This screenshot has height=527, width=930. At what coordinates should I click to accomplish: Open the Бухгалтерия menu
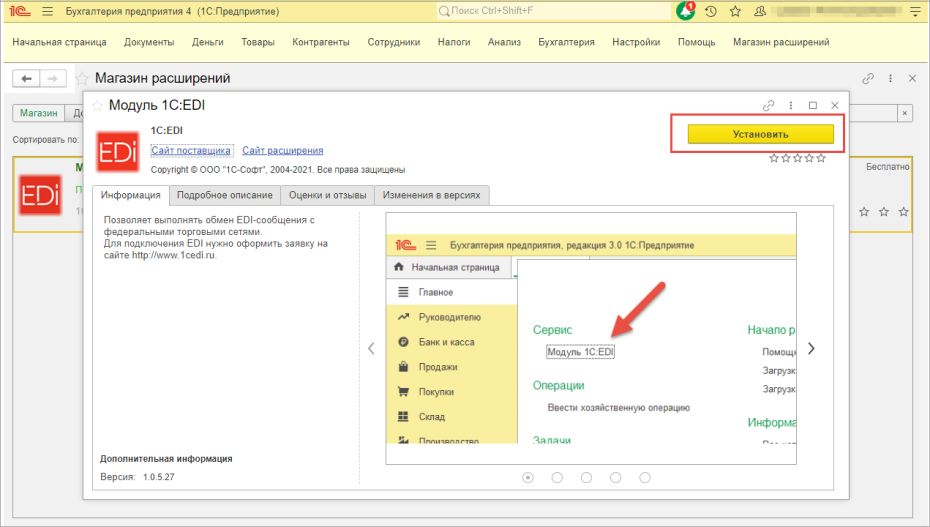tap(566, 42)
